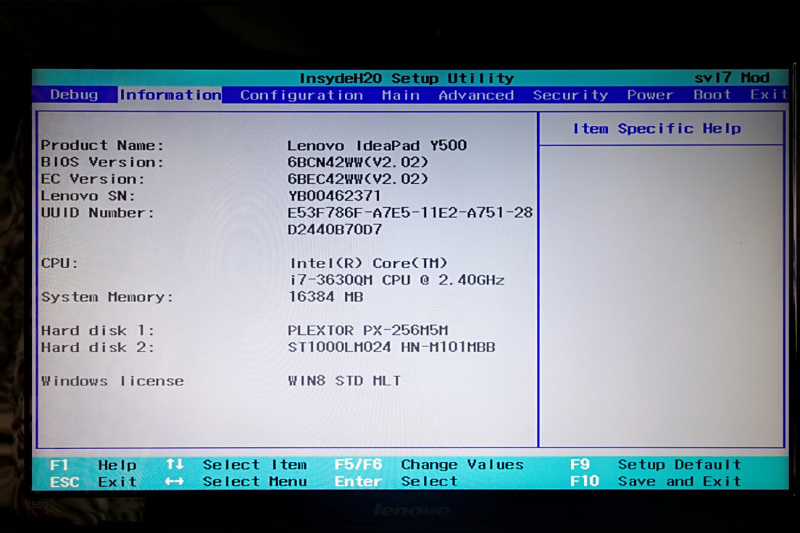Click the 16384 MB memory value

[x=326, y=297]
